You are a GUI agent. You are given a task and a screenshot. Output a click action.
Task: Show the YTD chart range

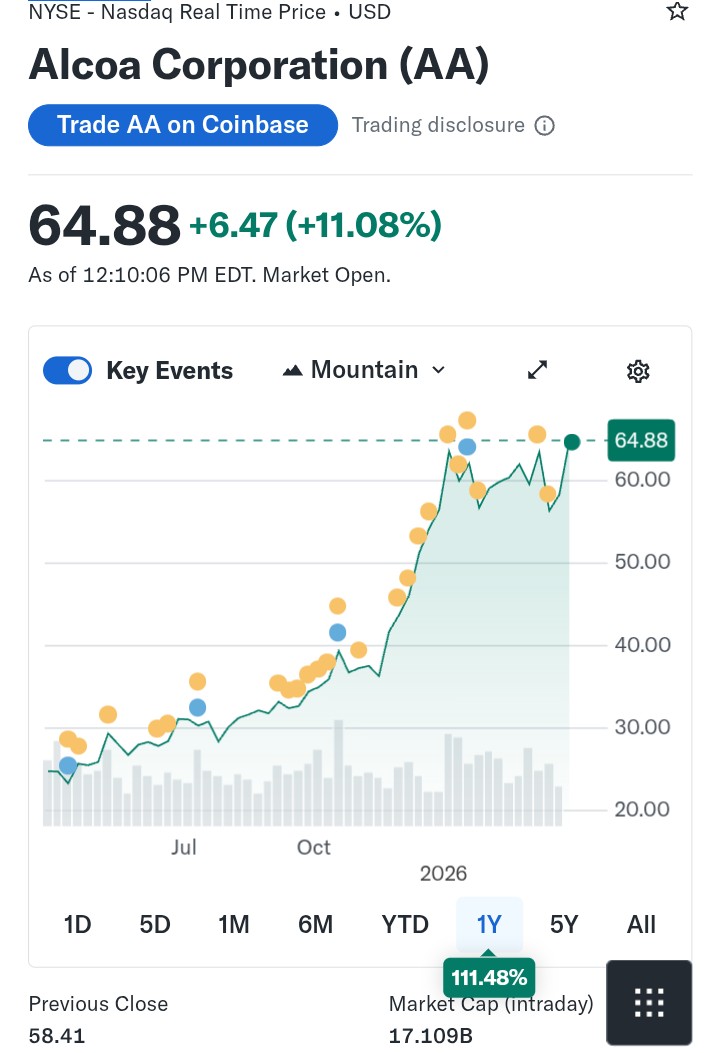point(405,924)
